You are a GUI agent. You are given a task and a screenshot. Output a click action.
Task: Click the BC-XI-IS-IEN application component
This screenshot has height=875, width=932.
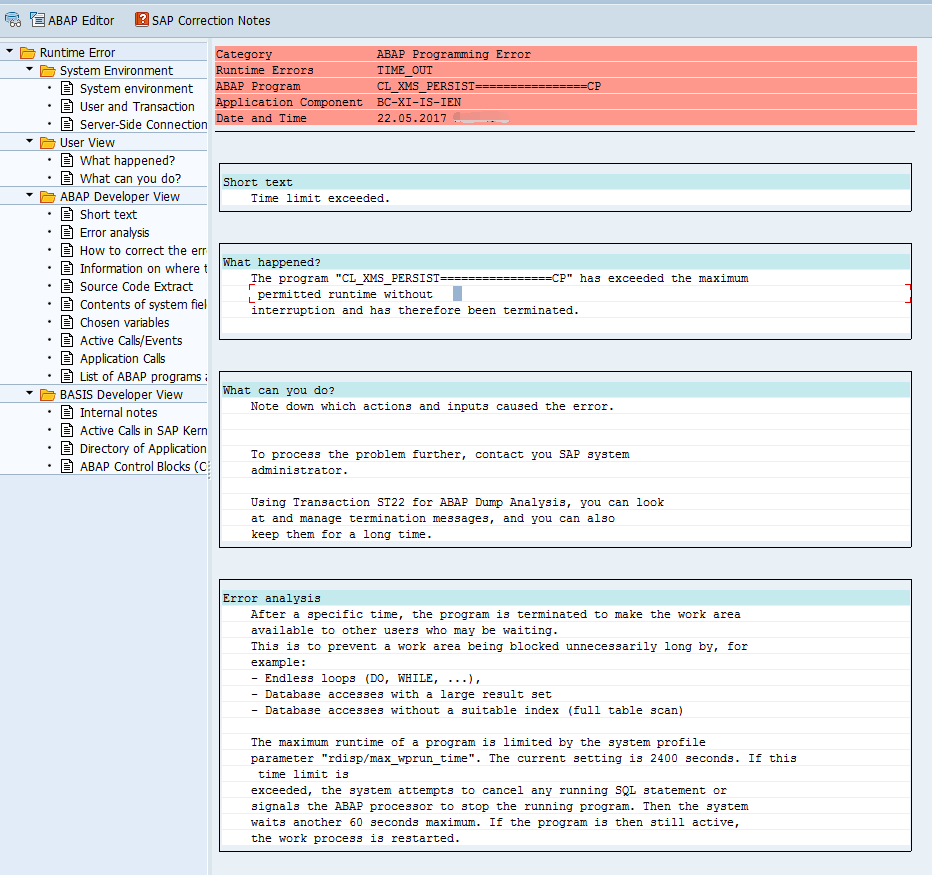pos(419,102)
